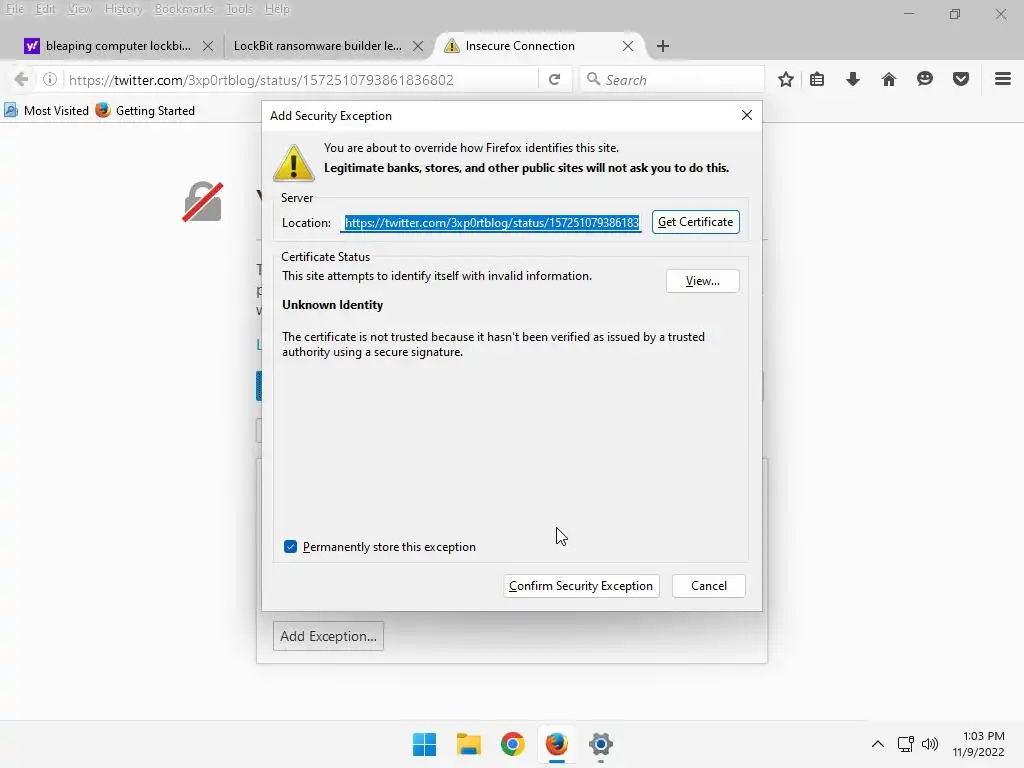Click the Get Certificate button
This screenshot has height=768, width=1024.
[x=696, y=222]
